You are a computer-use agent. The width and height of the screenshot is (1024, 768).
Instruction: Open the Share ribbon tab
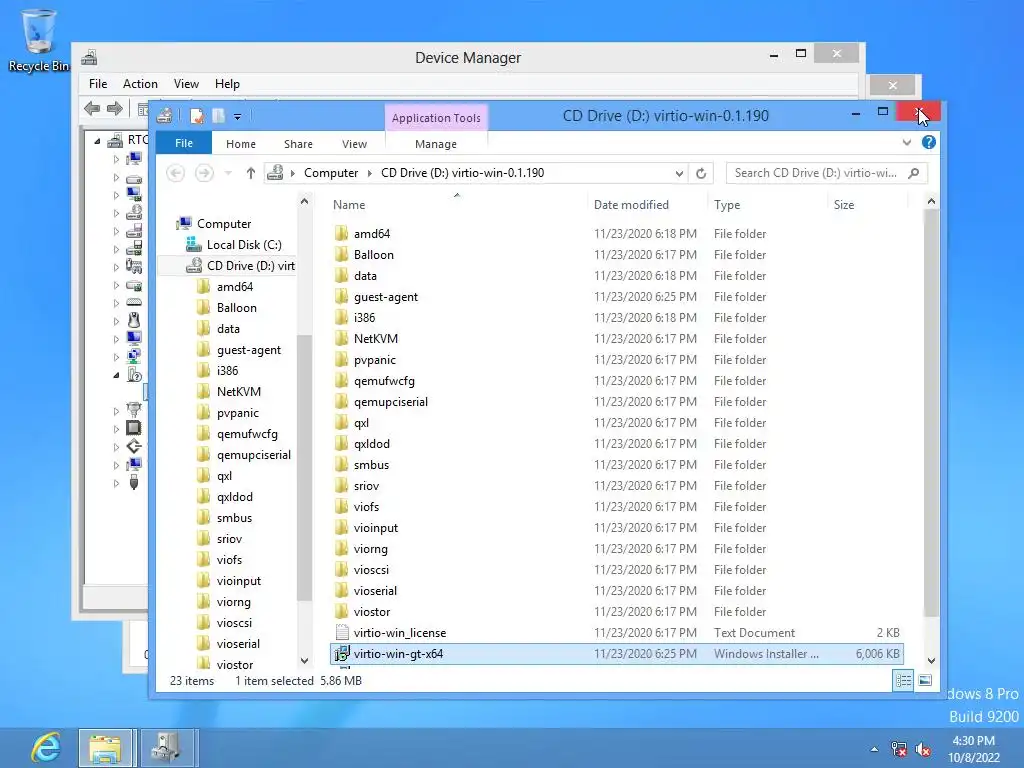pos(298,144)
